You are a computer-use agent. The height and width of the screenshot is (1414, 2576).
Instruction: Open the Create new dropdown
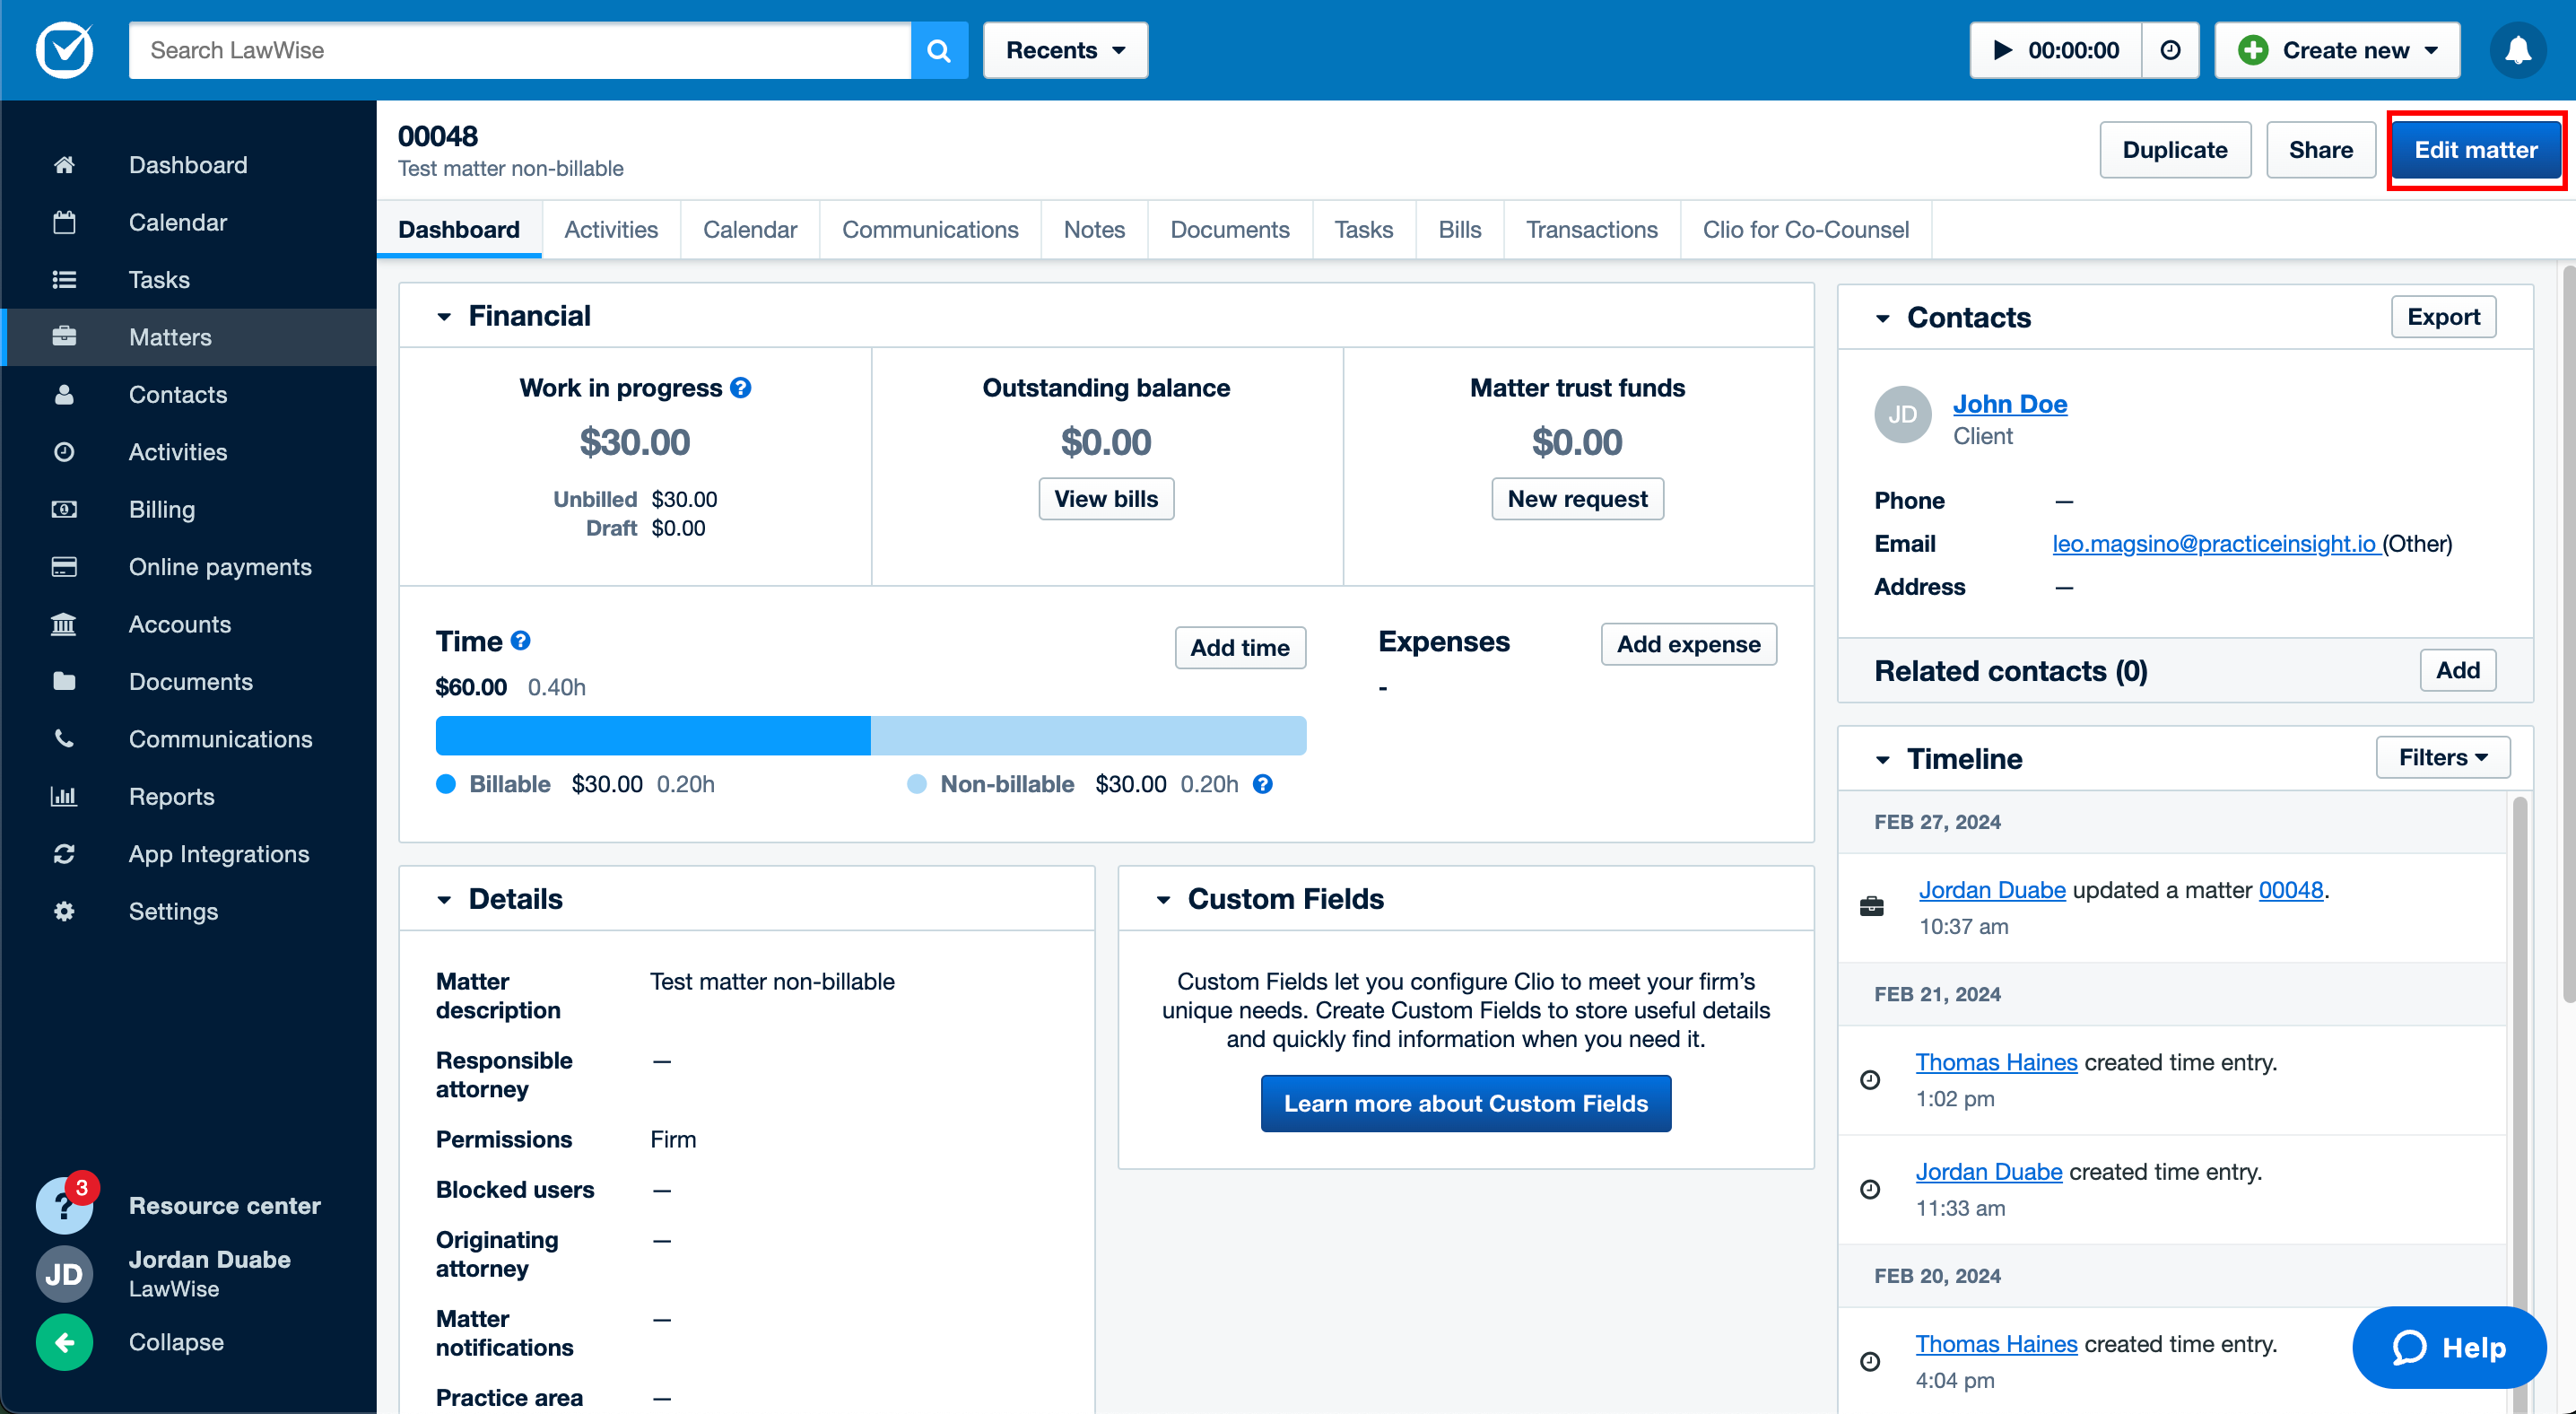(2337, 50)
